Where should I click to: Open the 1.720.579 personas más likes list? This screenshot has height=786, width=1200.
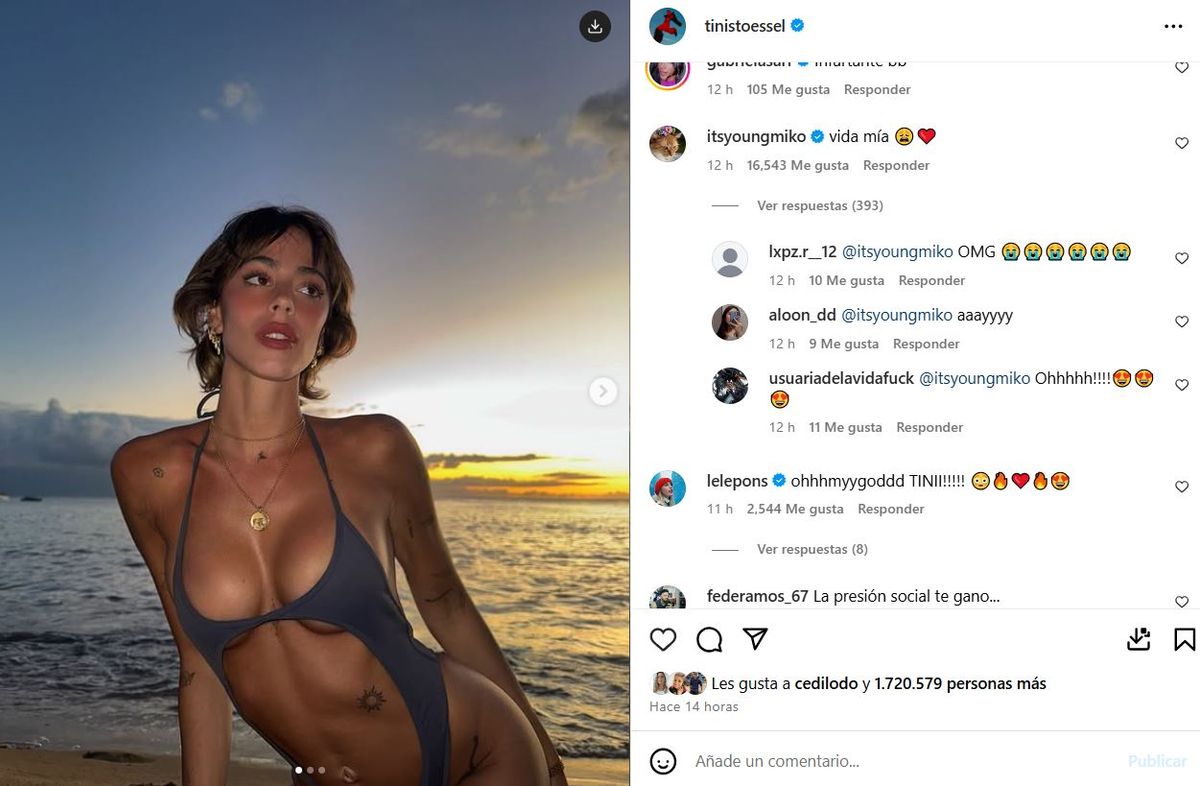coord(960,684)
